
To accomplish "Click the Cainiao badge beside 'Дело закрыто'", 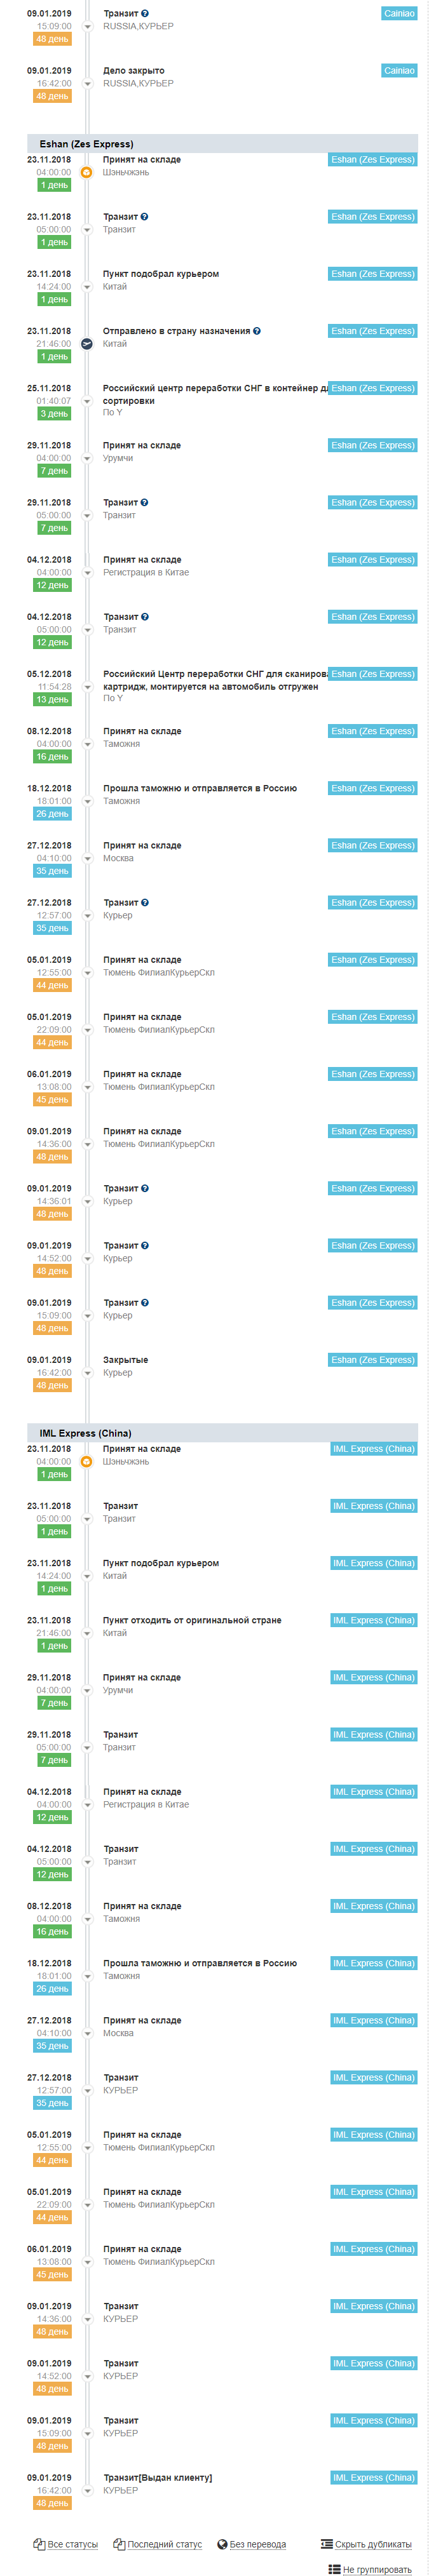I will (399, 70).
